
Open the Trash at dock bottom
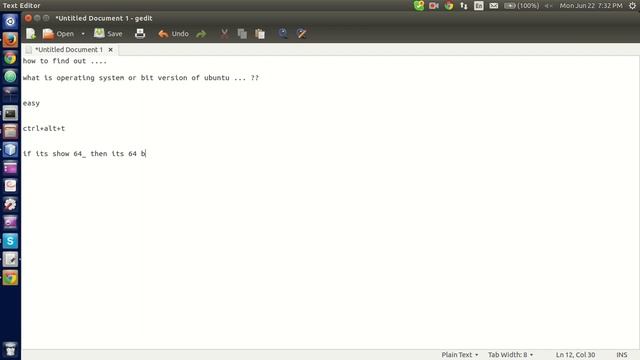tap(10, 349)
